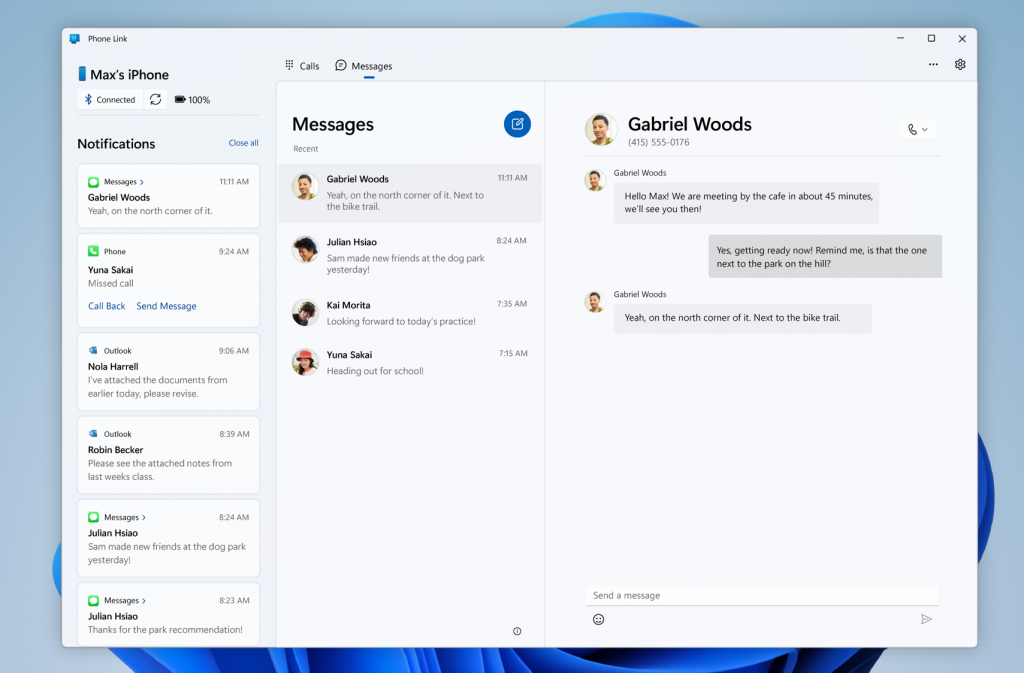
Task: Click Call Back for Yuna Sakai's missed call
Action: tap(106, 306)
